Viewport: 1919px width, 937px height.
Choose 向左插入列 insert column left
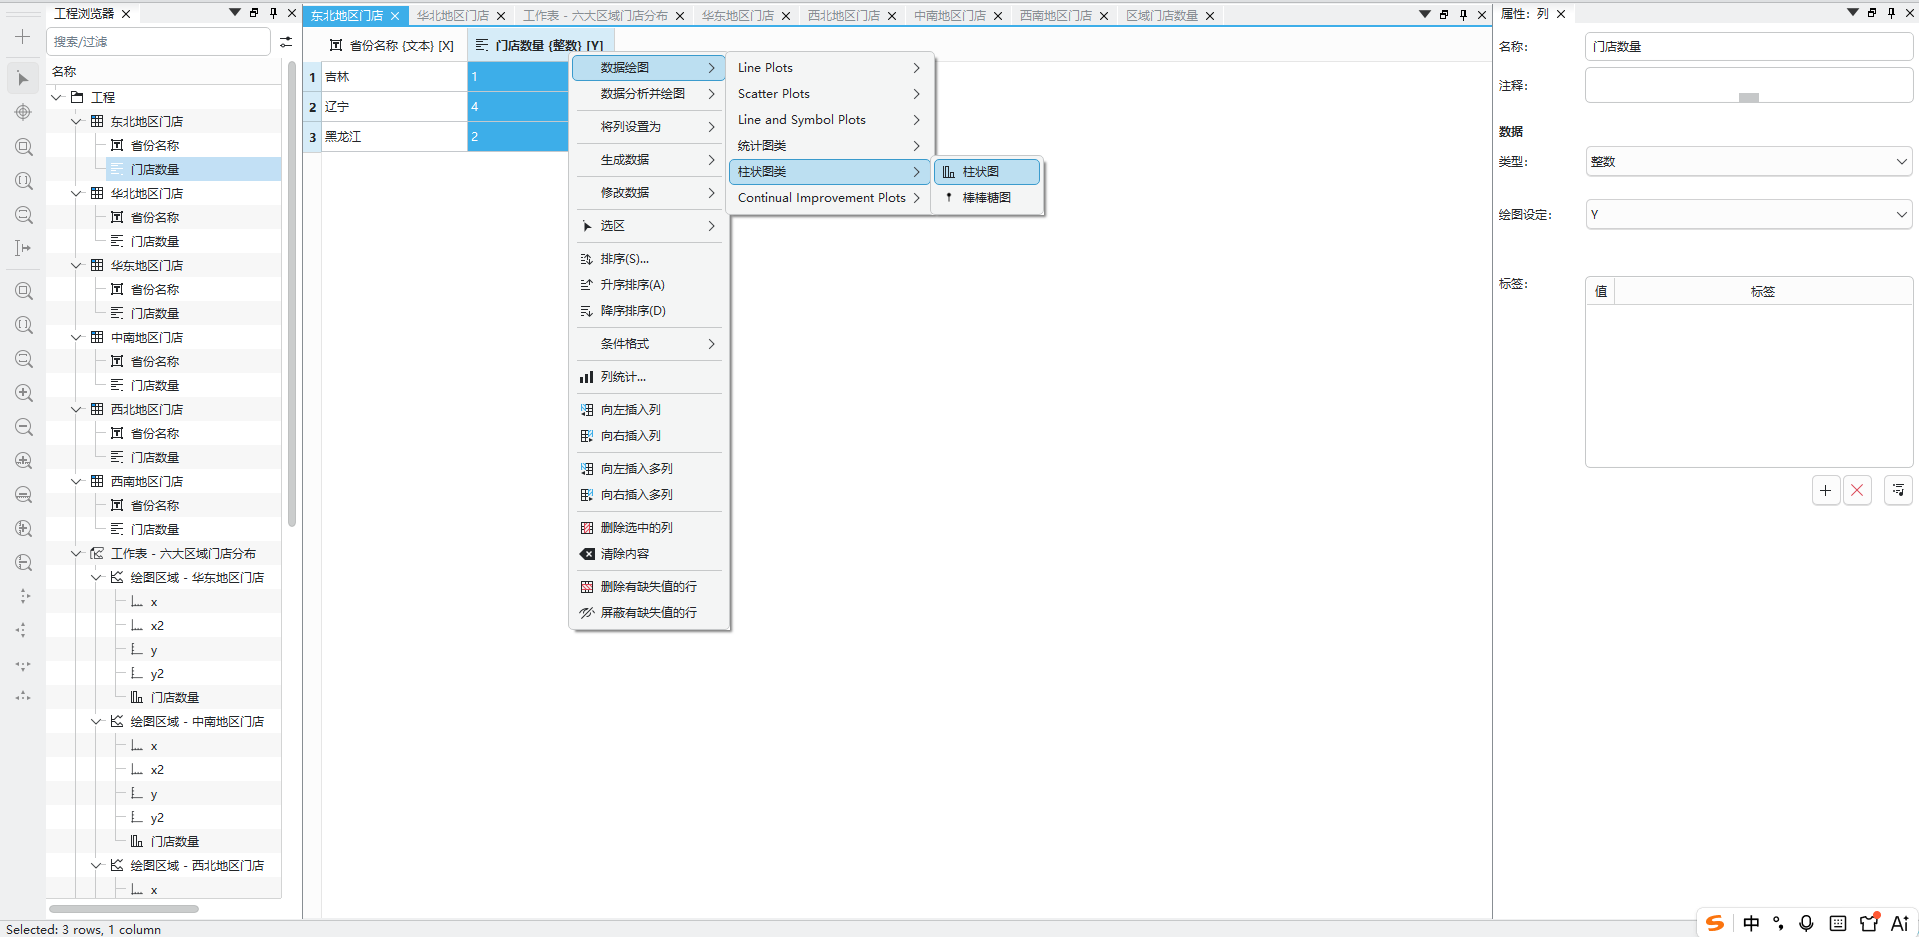tap(650, 410)
